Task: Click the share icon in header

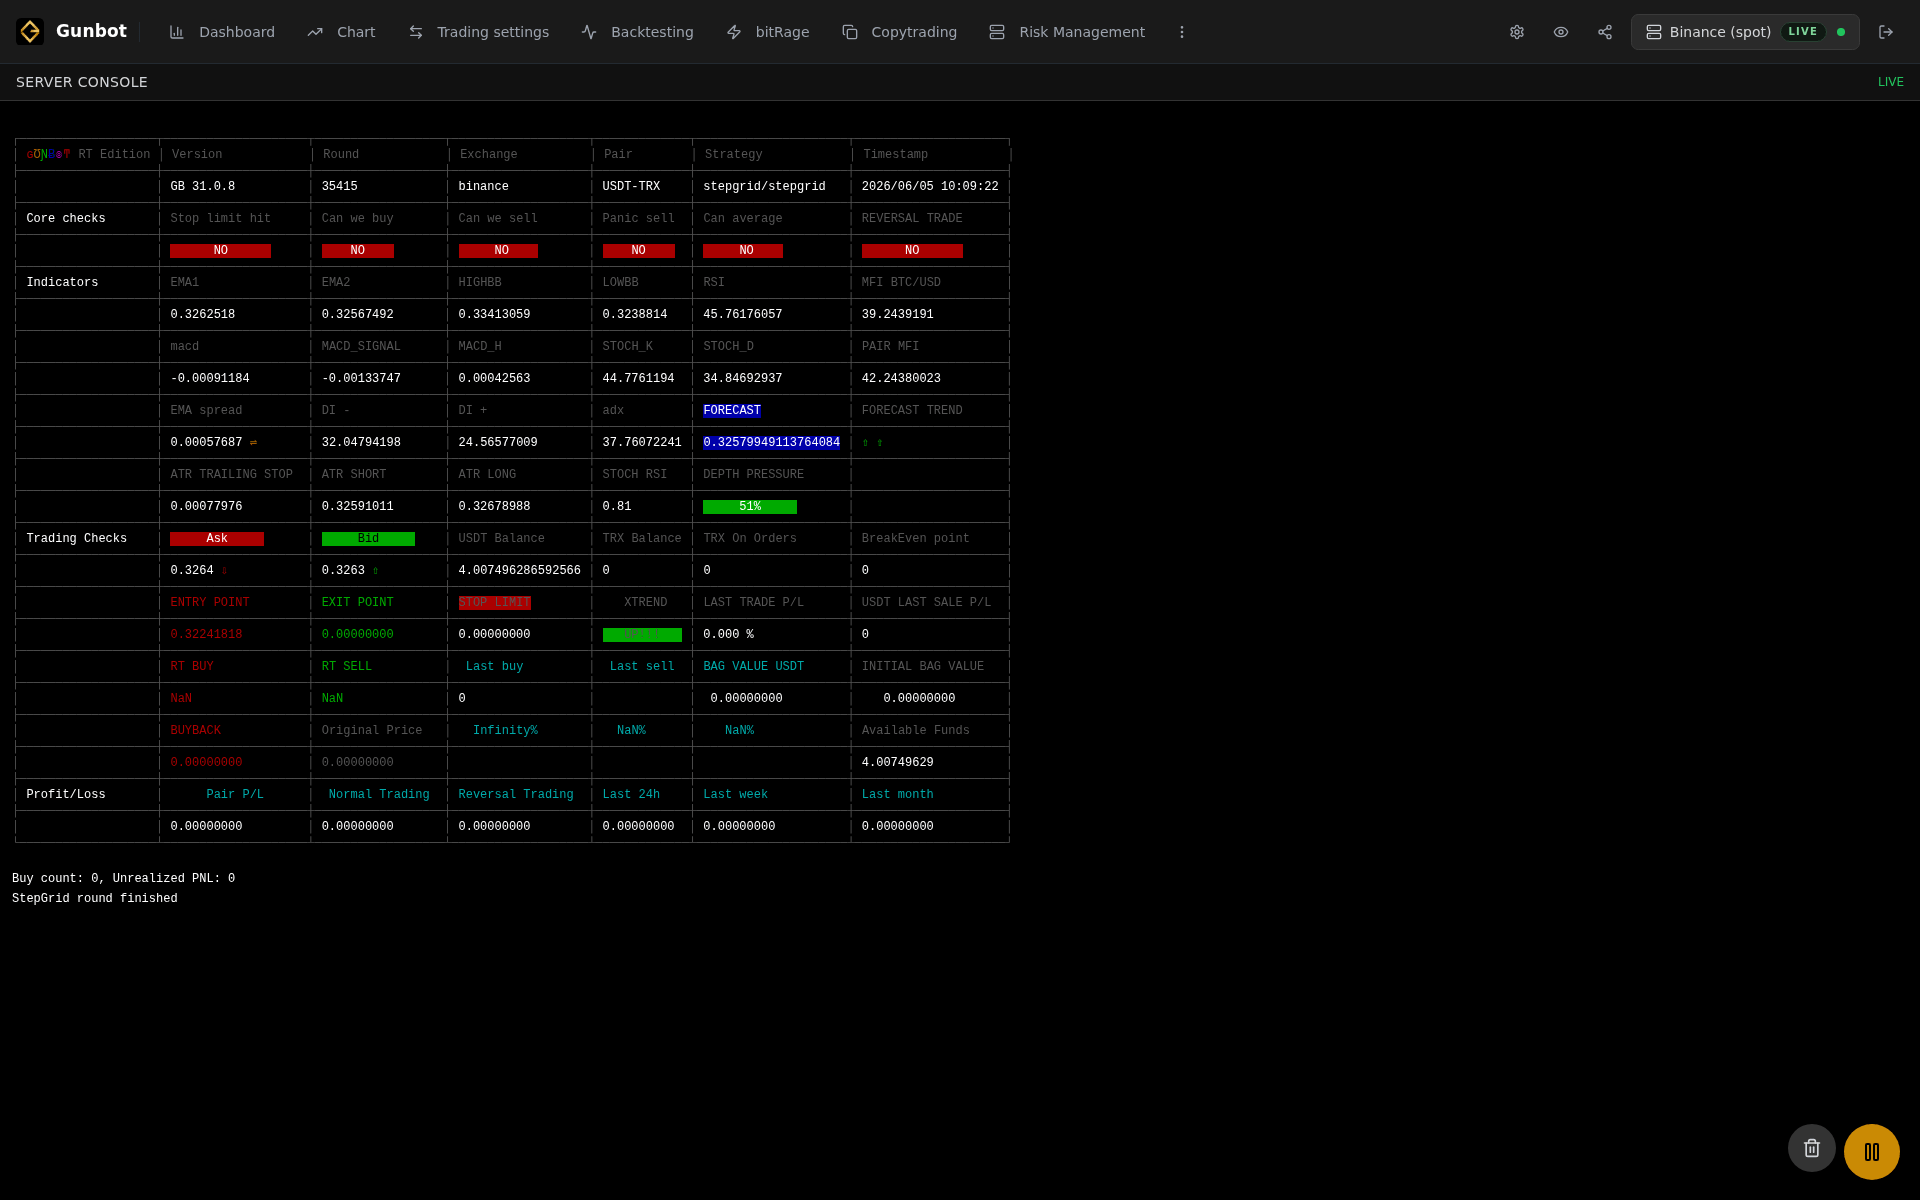Action: point(1605,32)
